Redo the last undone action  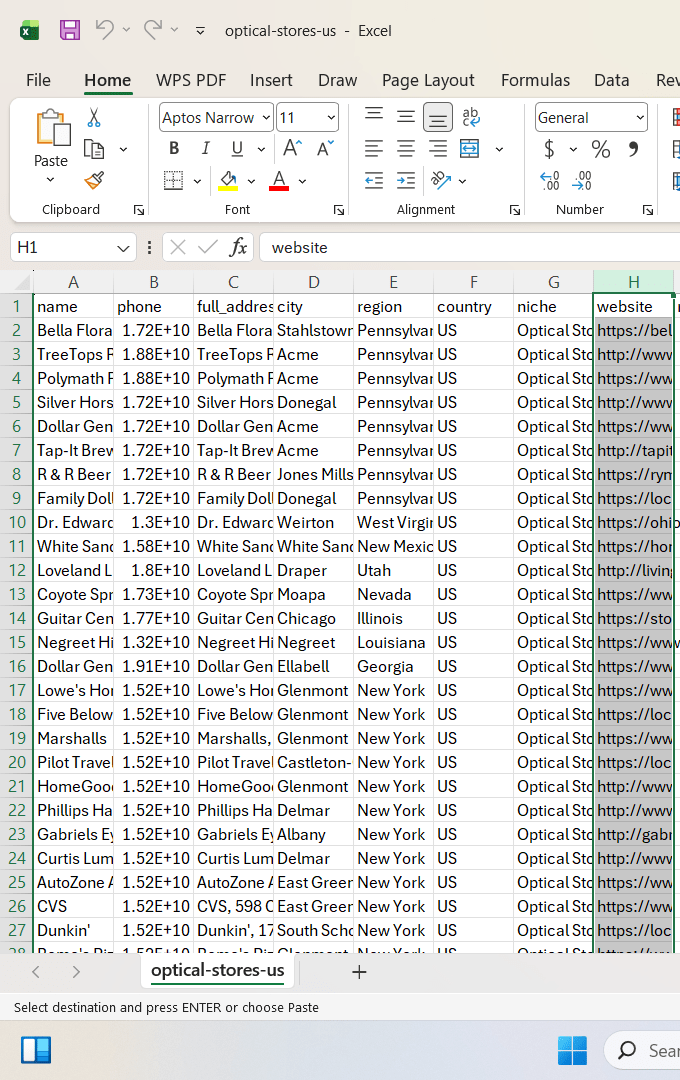pos(152,30)
